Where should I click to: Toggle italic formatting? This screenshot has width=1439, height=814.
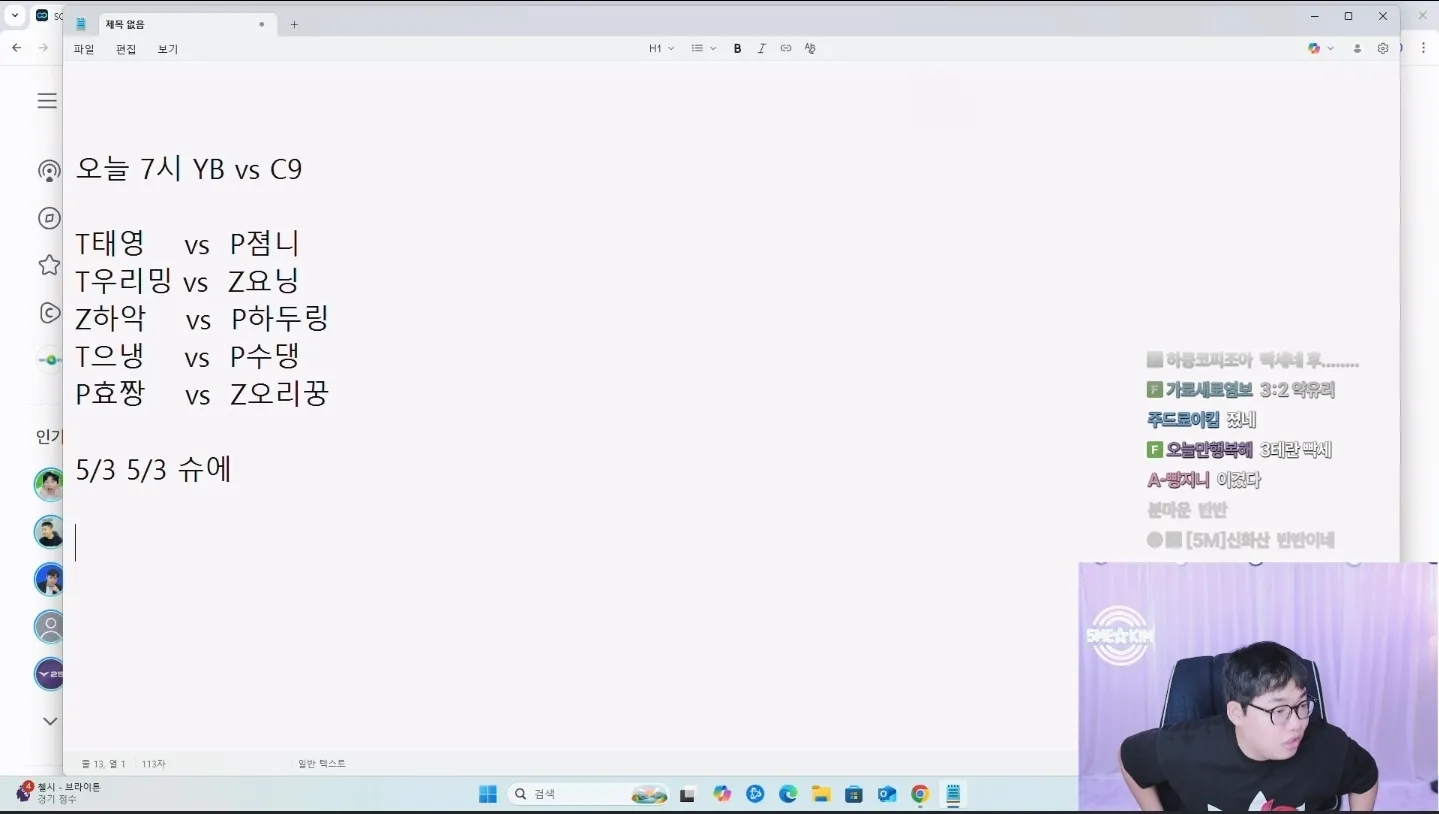click(762, 48)
